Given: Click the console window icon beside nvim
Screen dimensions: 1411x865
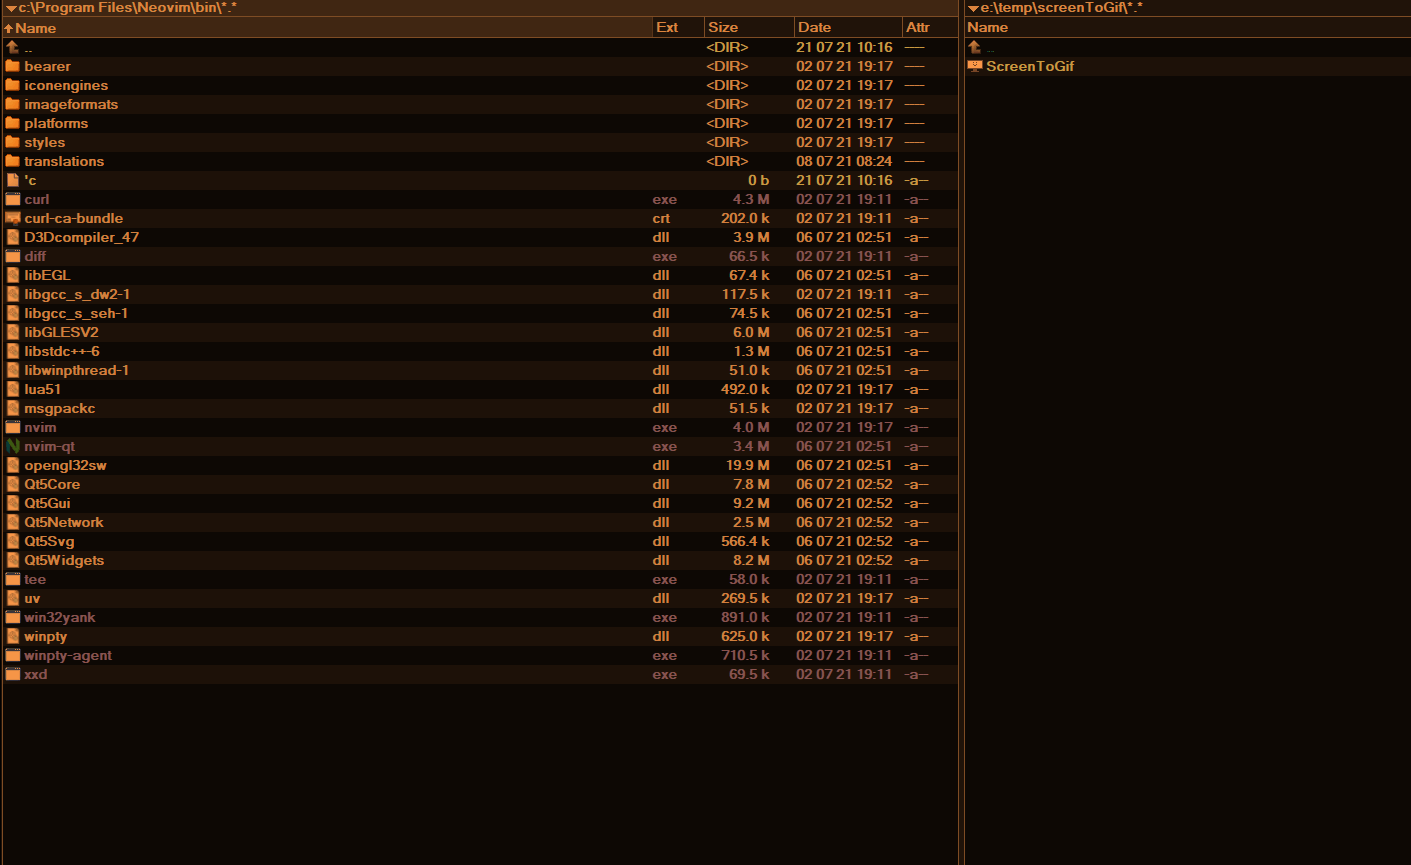Looking at the screenshot, I should coord(12,427).
